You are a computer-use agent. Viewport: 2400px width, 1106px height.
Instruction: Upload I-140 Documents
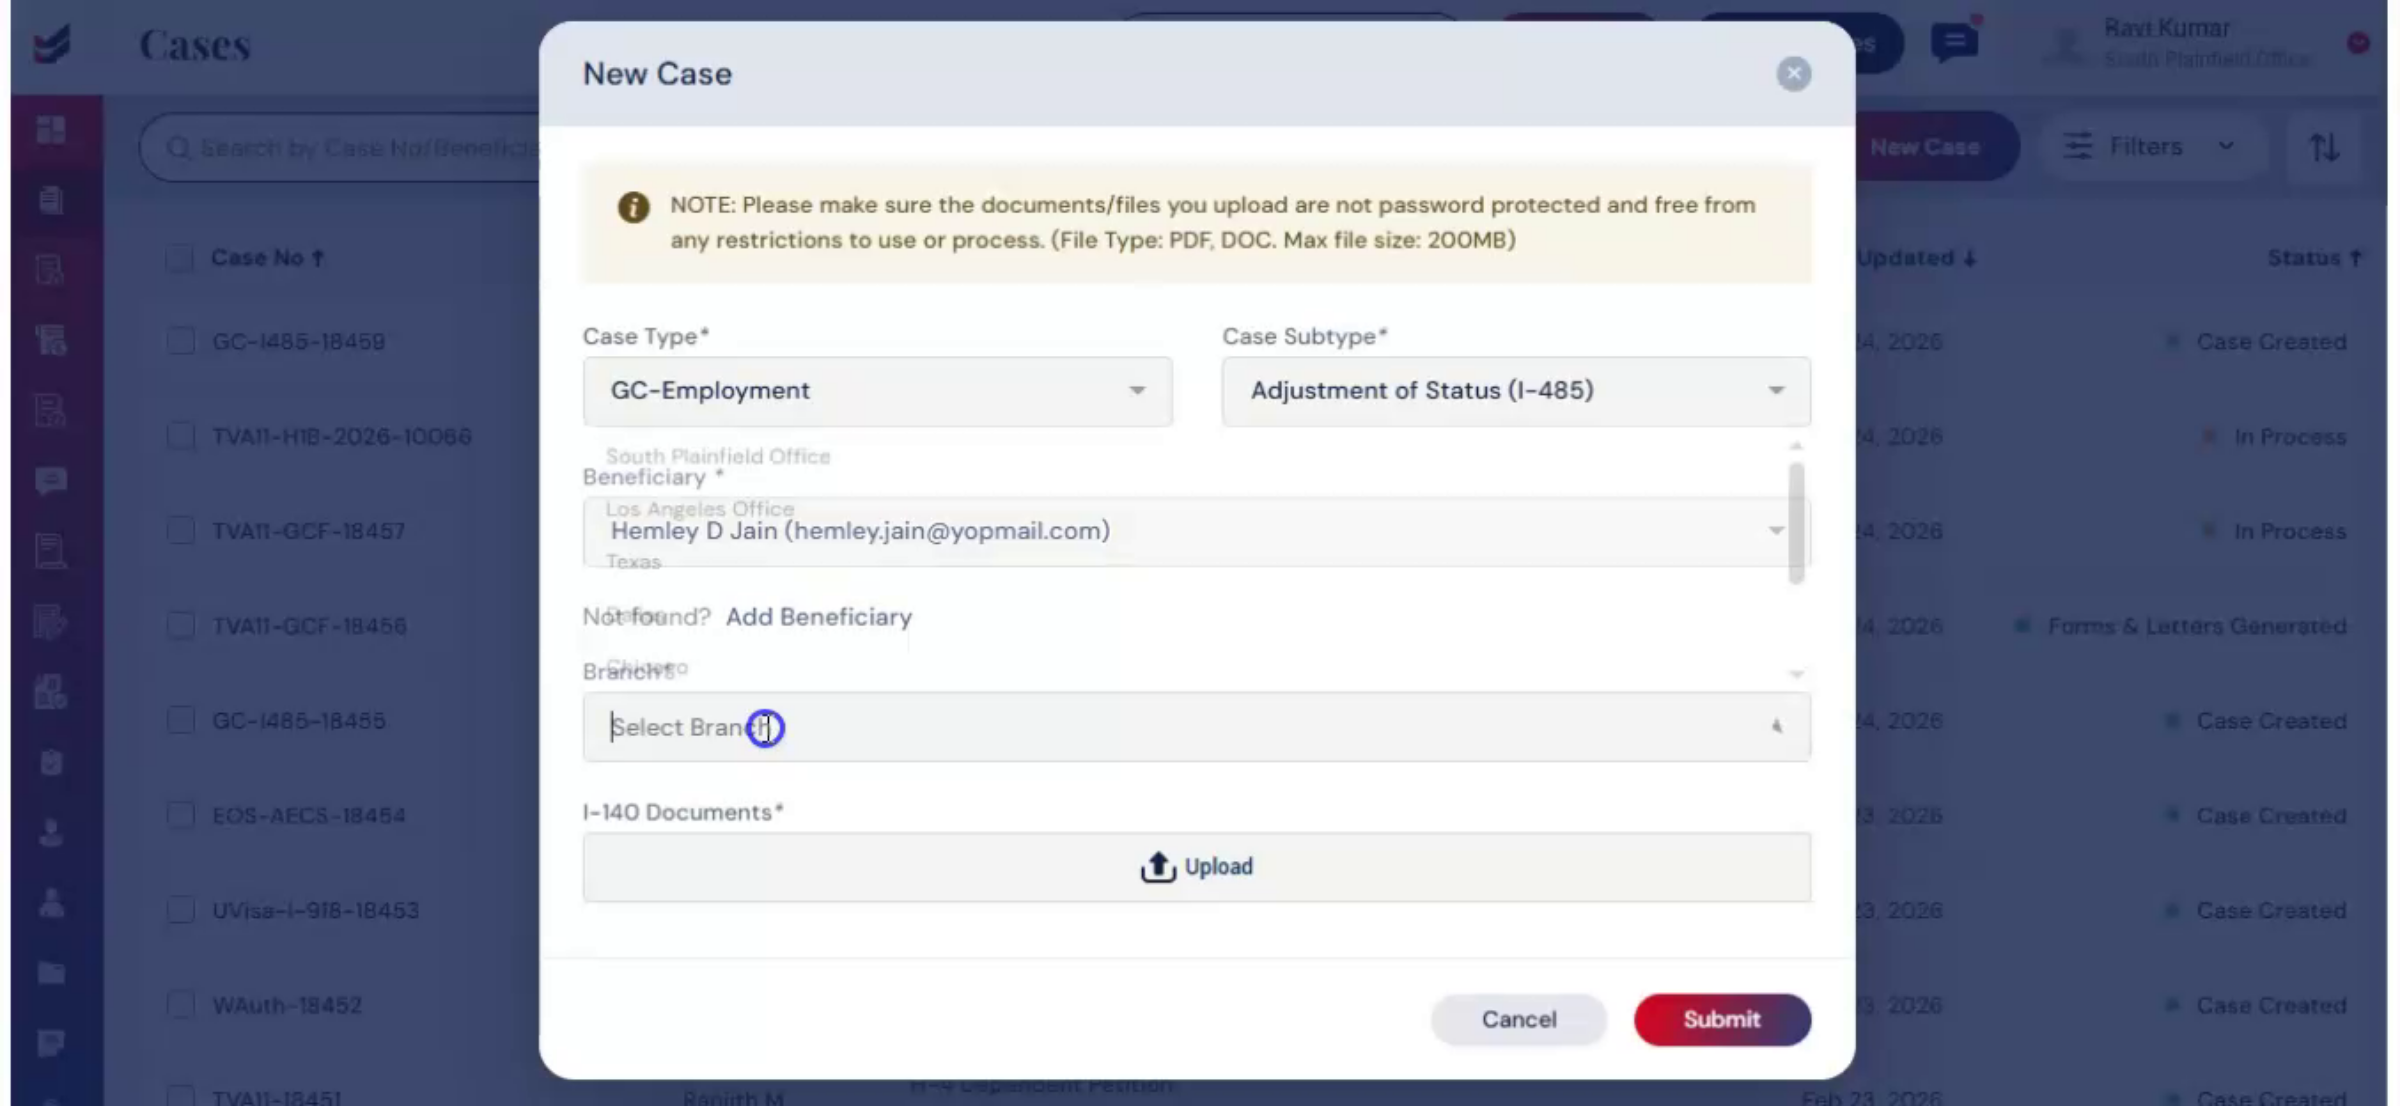point(1196,867)
